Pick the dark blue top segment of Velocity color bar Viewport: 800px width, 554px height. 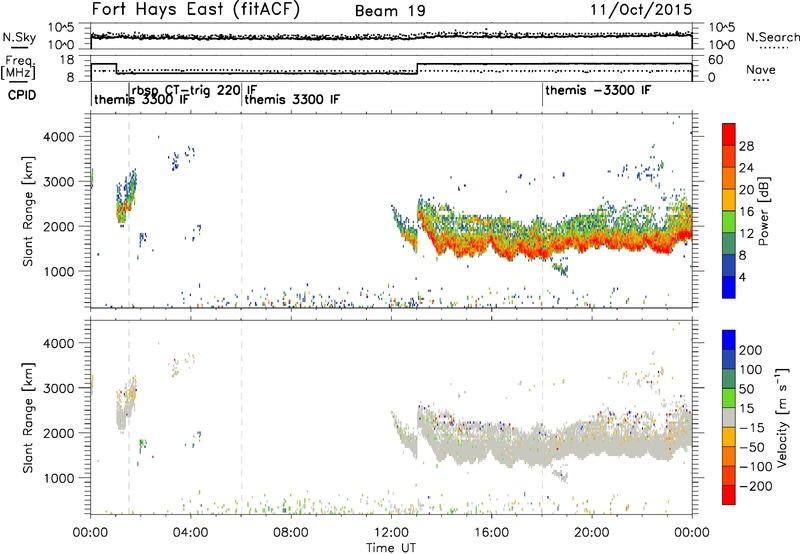[729, 340]
